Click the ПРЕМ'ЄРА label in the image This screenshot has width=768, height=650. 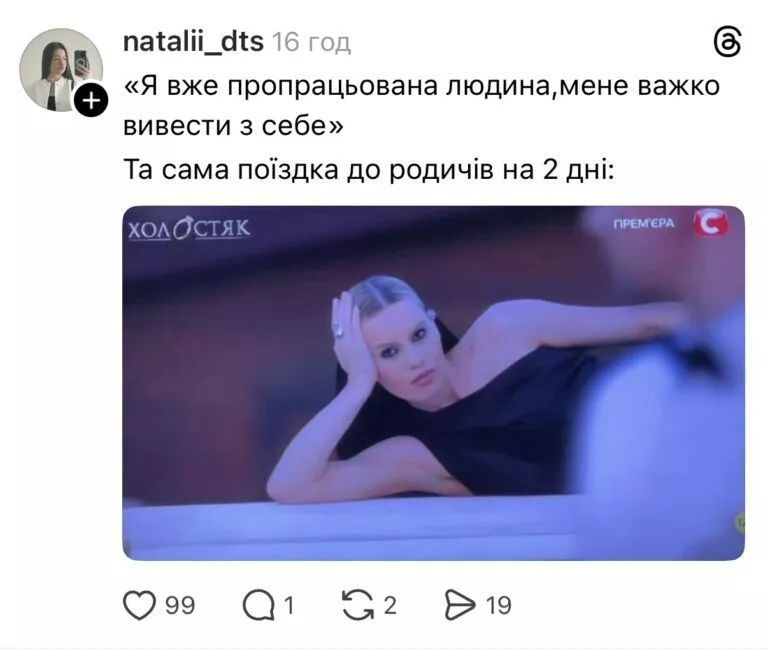click(644, 224)
